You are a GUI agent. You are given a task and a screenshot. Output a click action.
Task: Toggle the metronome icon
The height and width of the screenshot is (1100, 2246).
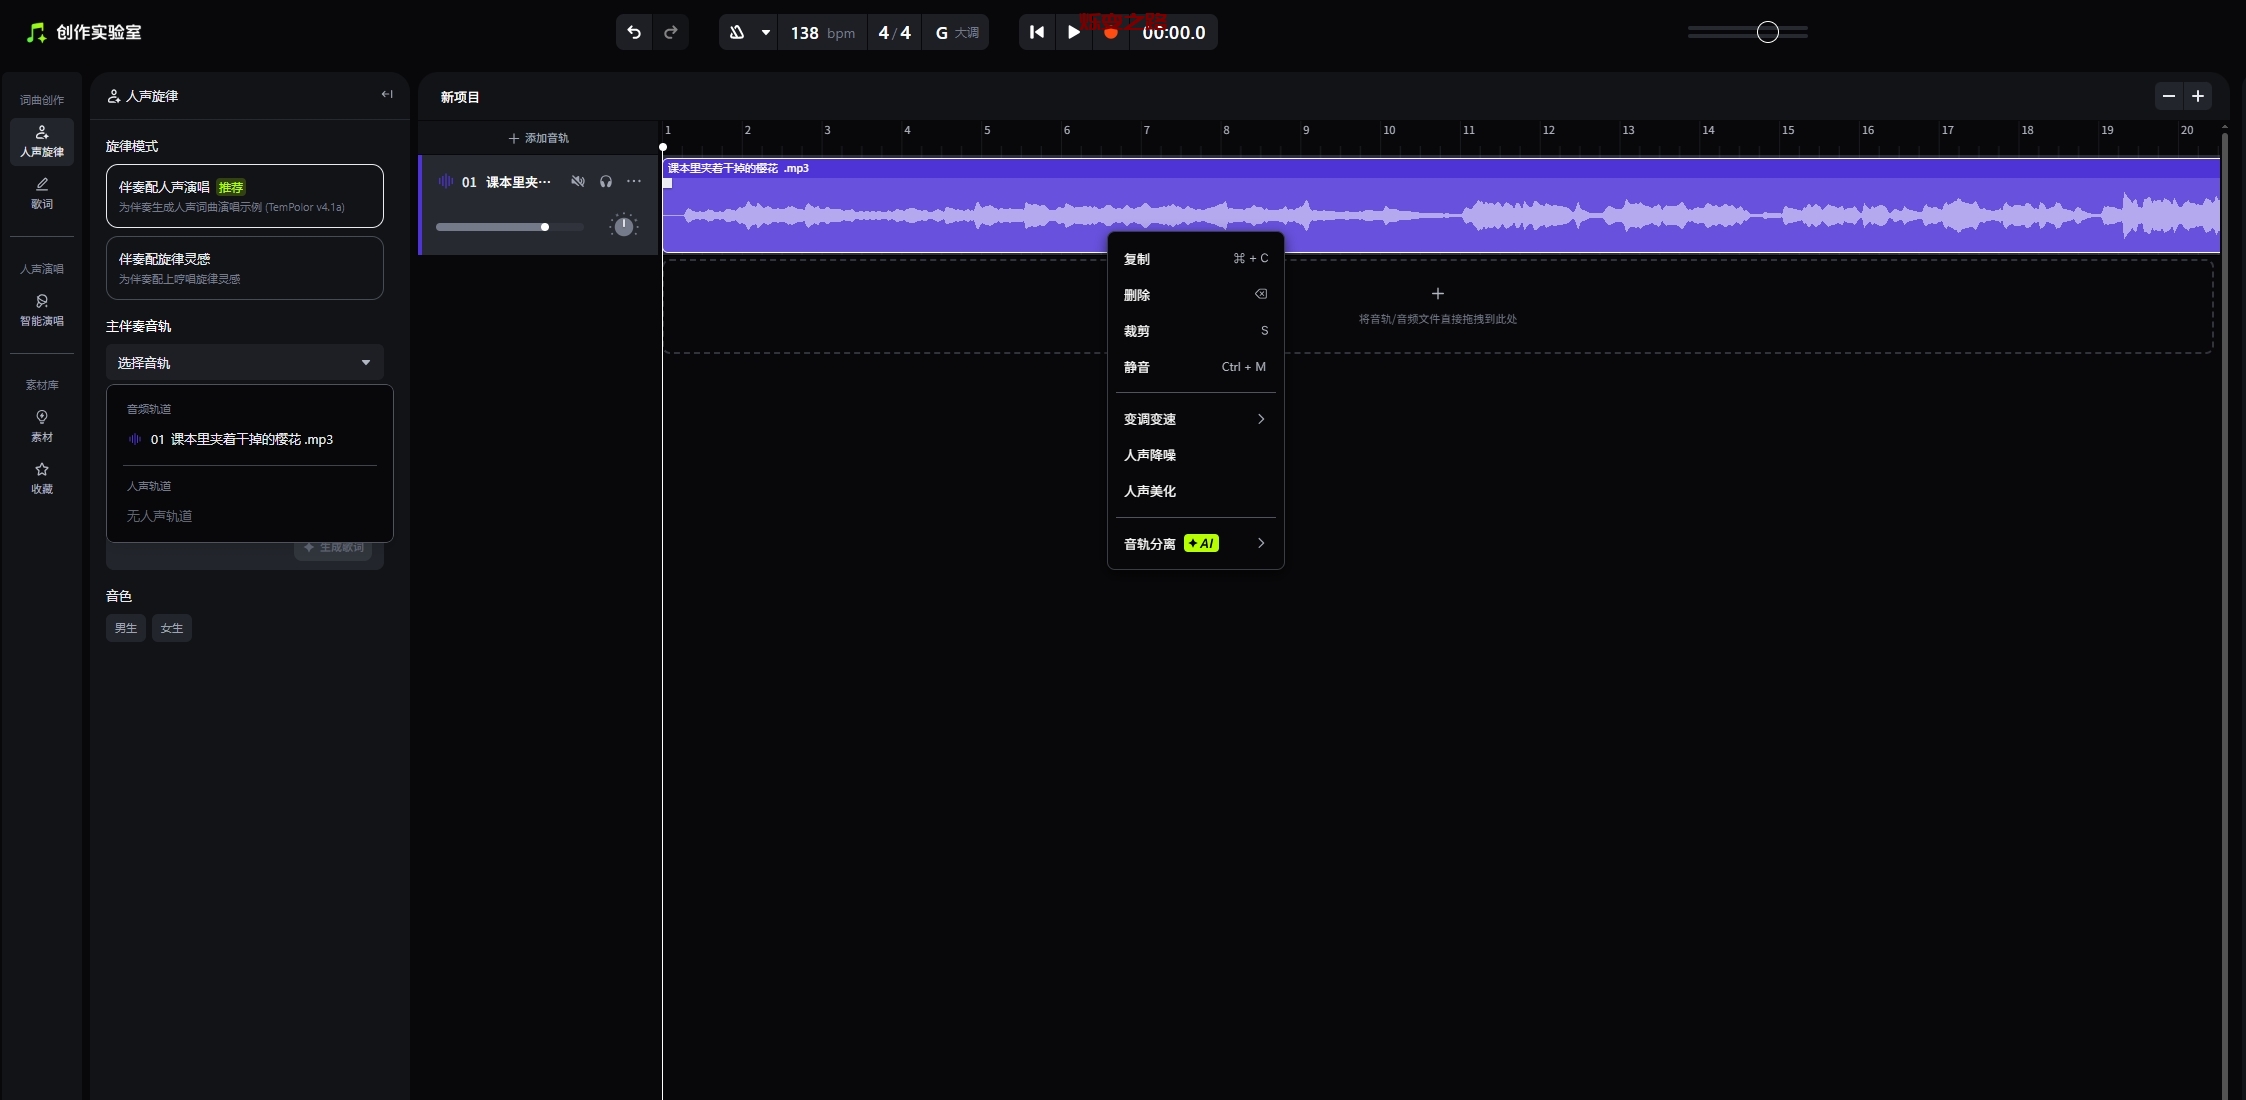click(x=737, y=32)
